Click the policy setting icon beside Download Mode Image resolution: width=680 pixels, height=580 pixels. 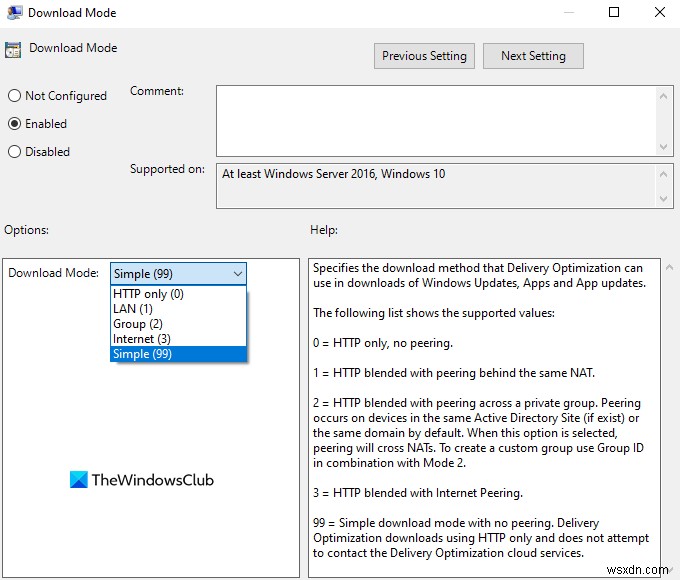13,50
